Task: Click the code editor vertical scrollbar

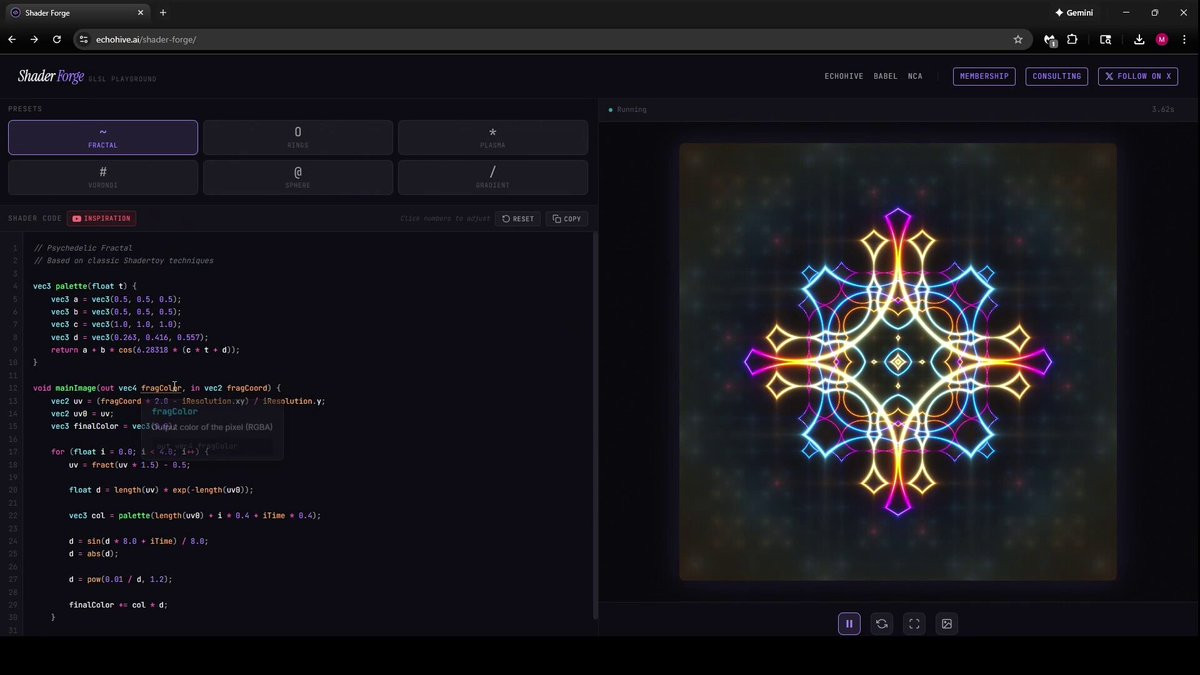Action: pyautogui.click(x=595, y=425)
